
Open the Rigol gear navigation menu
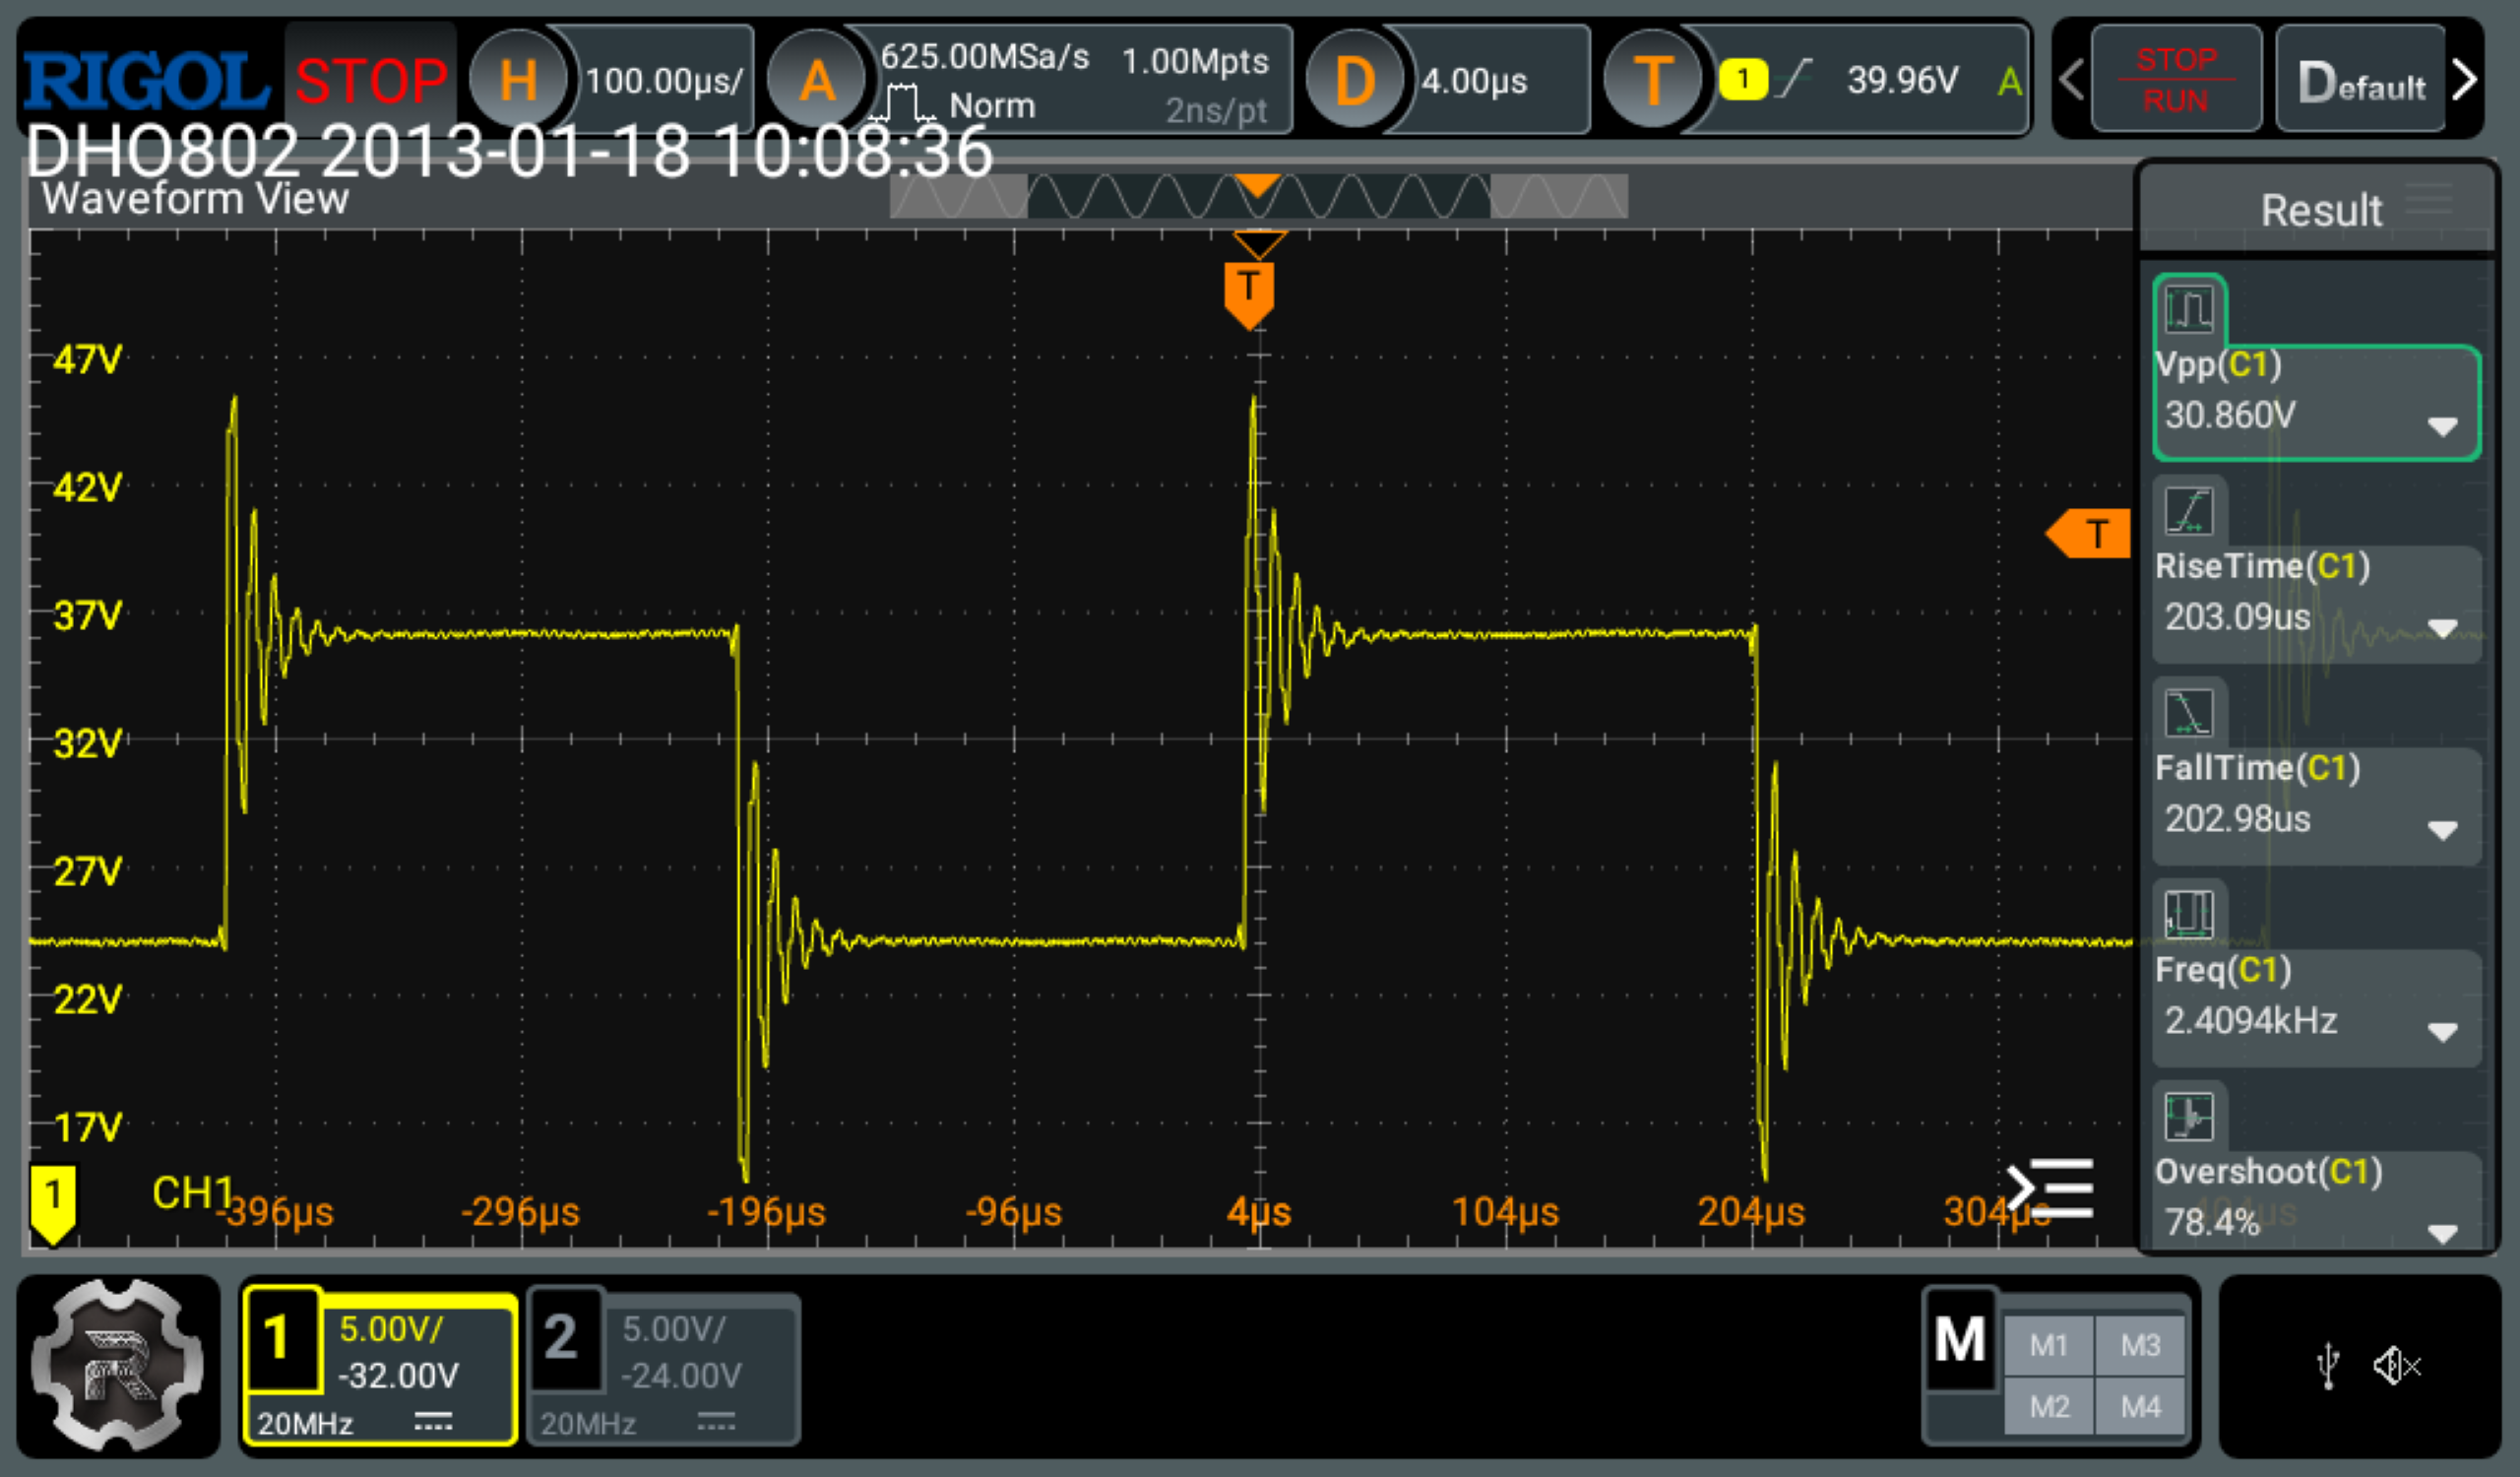tap(118, 1364)
